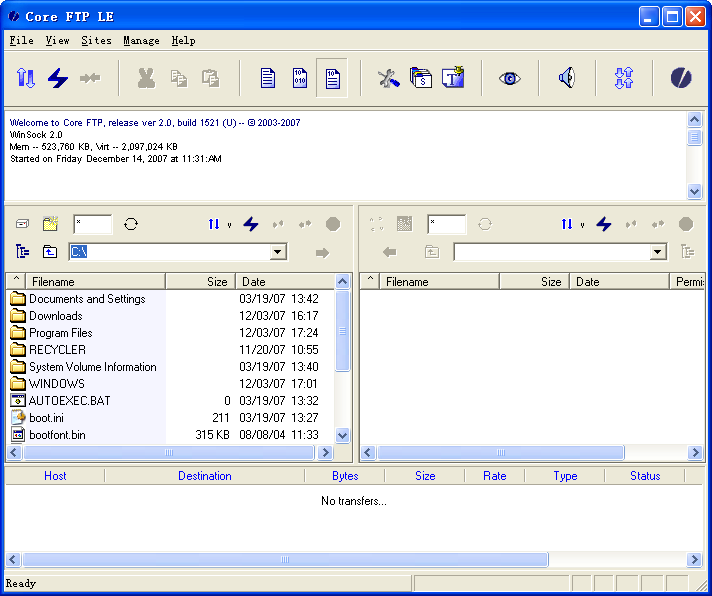Open remote path dropdown arrow
The image size is (712, 596).
tap(658, 251)
